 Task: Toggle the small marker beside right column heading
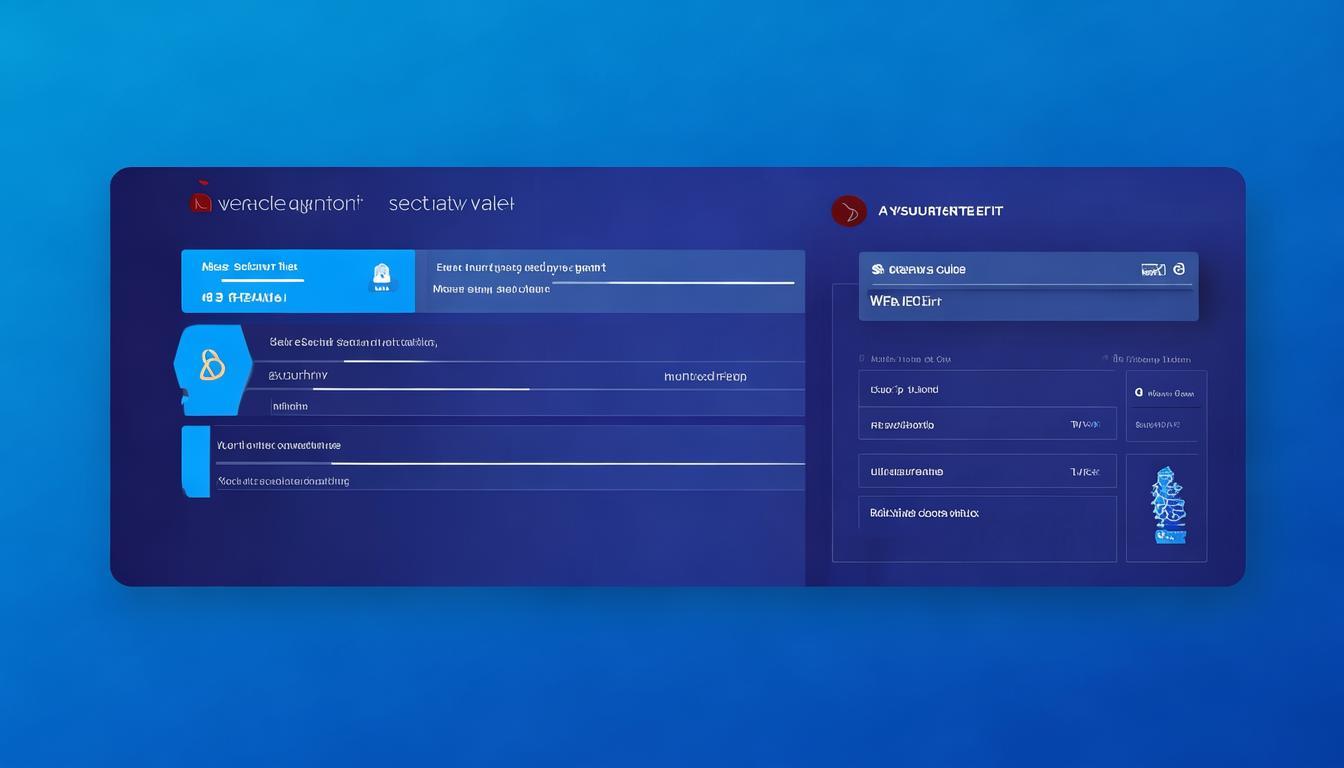coord(1106,359)
